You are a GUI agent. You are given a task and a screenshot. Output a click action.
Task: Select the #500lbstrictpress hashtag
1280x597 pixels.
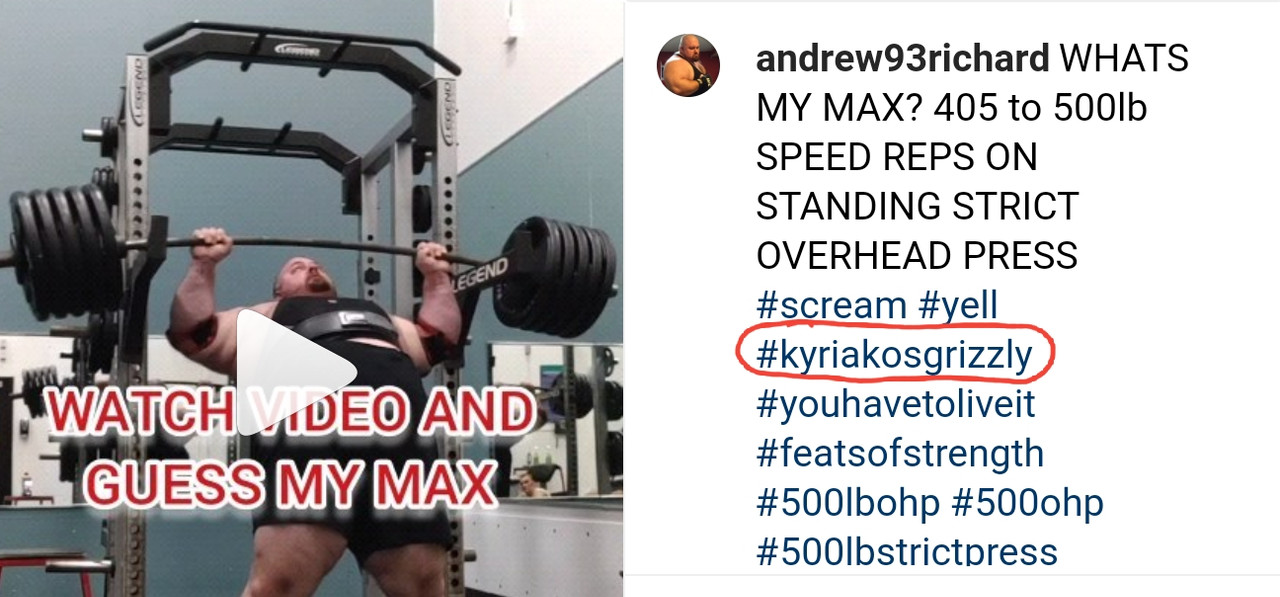907,551
